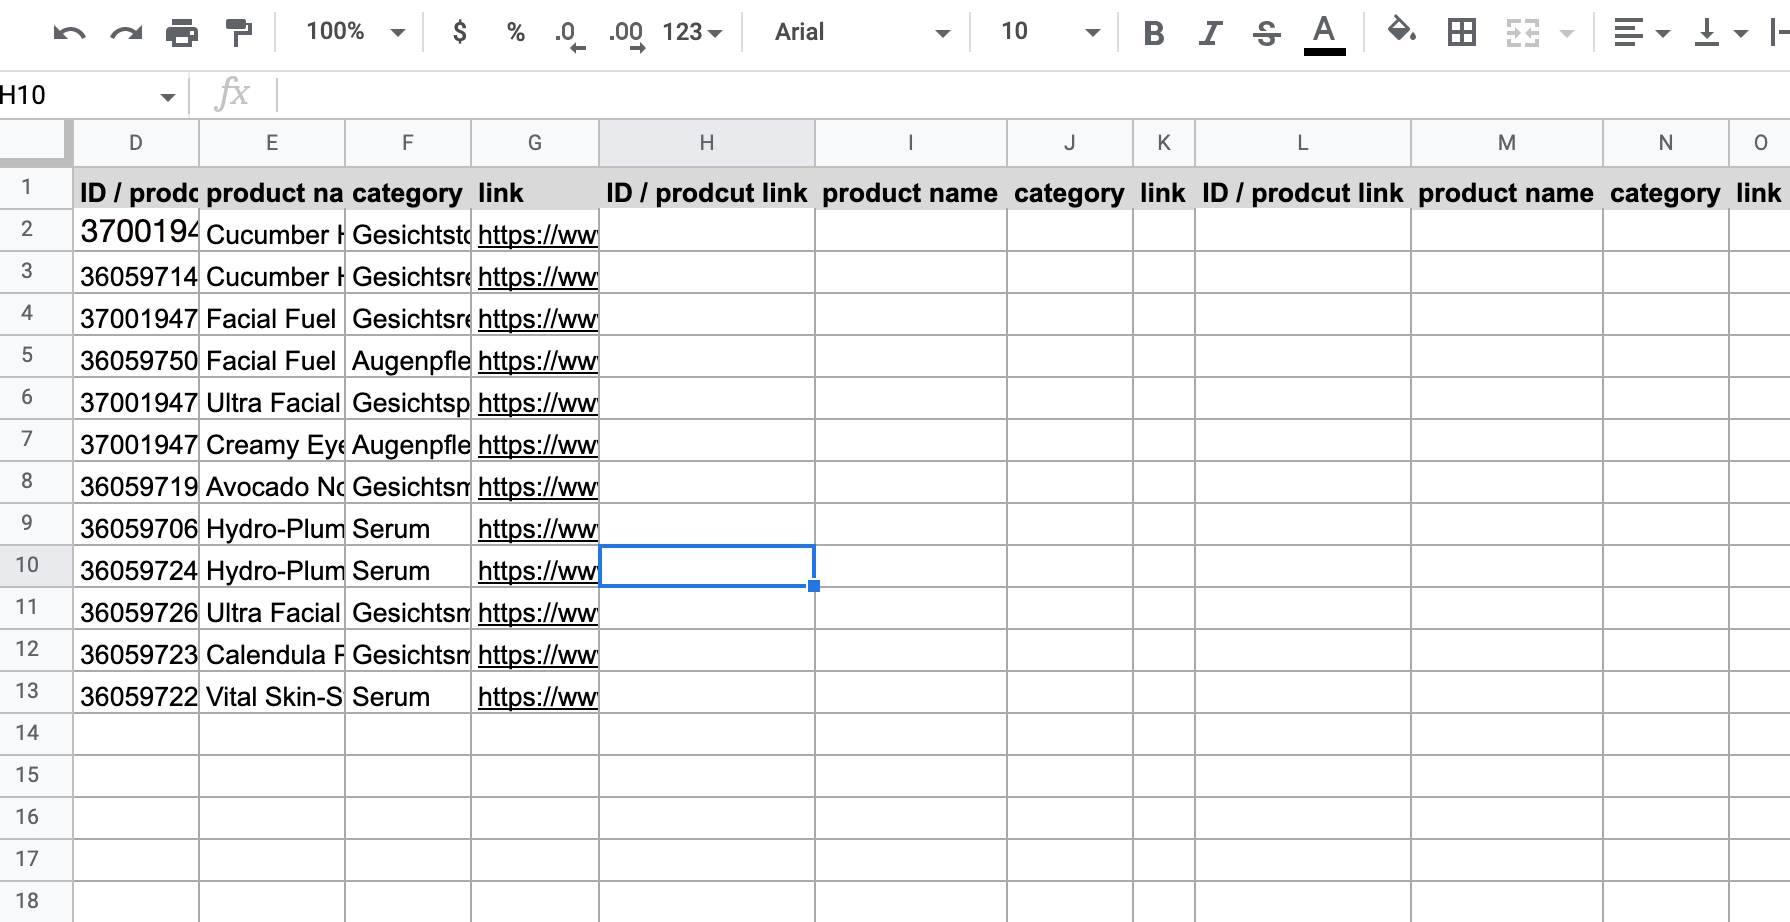Click the select-all corner box
Image resolution: width=1790 pixels, height=922 pixels.
pos(36,143)
